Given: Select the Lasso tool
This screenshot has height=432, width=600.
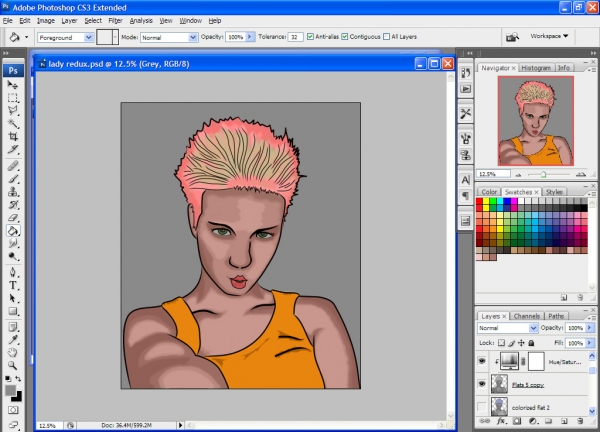Looking at the screenshot, I should (13, 110).
